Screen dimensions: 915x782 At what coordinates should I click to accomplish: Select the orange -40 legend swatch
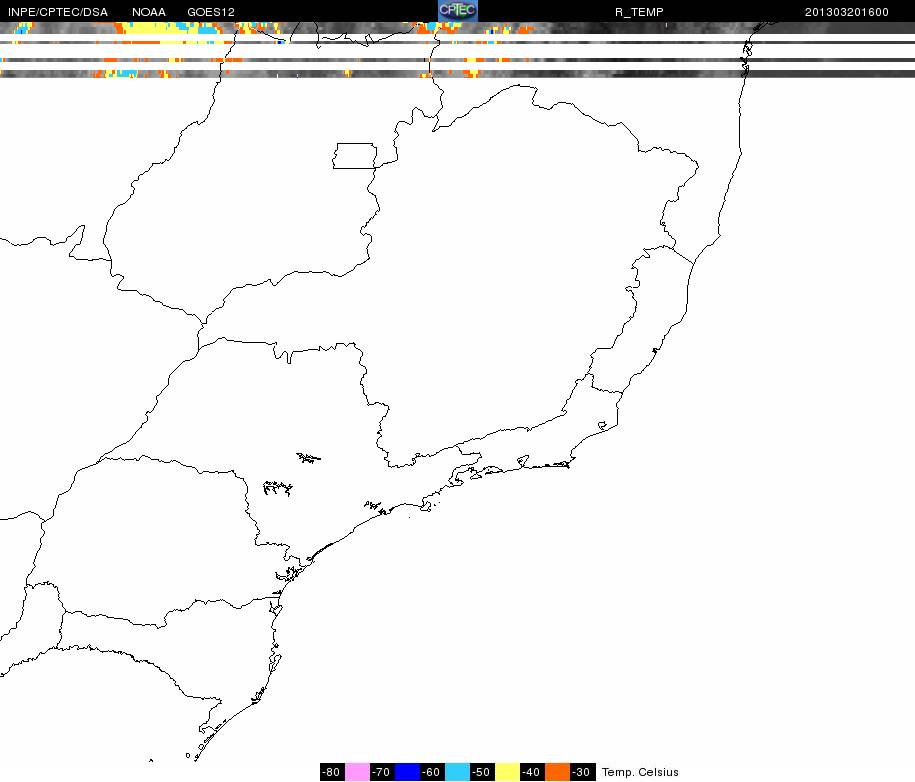557,771
